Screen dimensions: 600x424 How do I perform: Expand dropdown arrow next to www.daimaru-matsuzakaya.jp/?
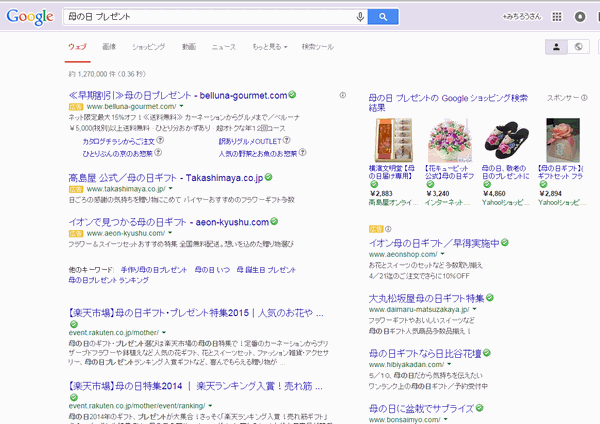tap(474, 309)
